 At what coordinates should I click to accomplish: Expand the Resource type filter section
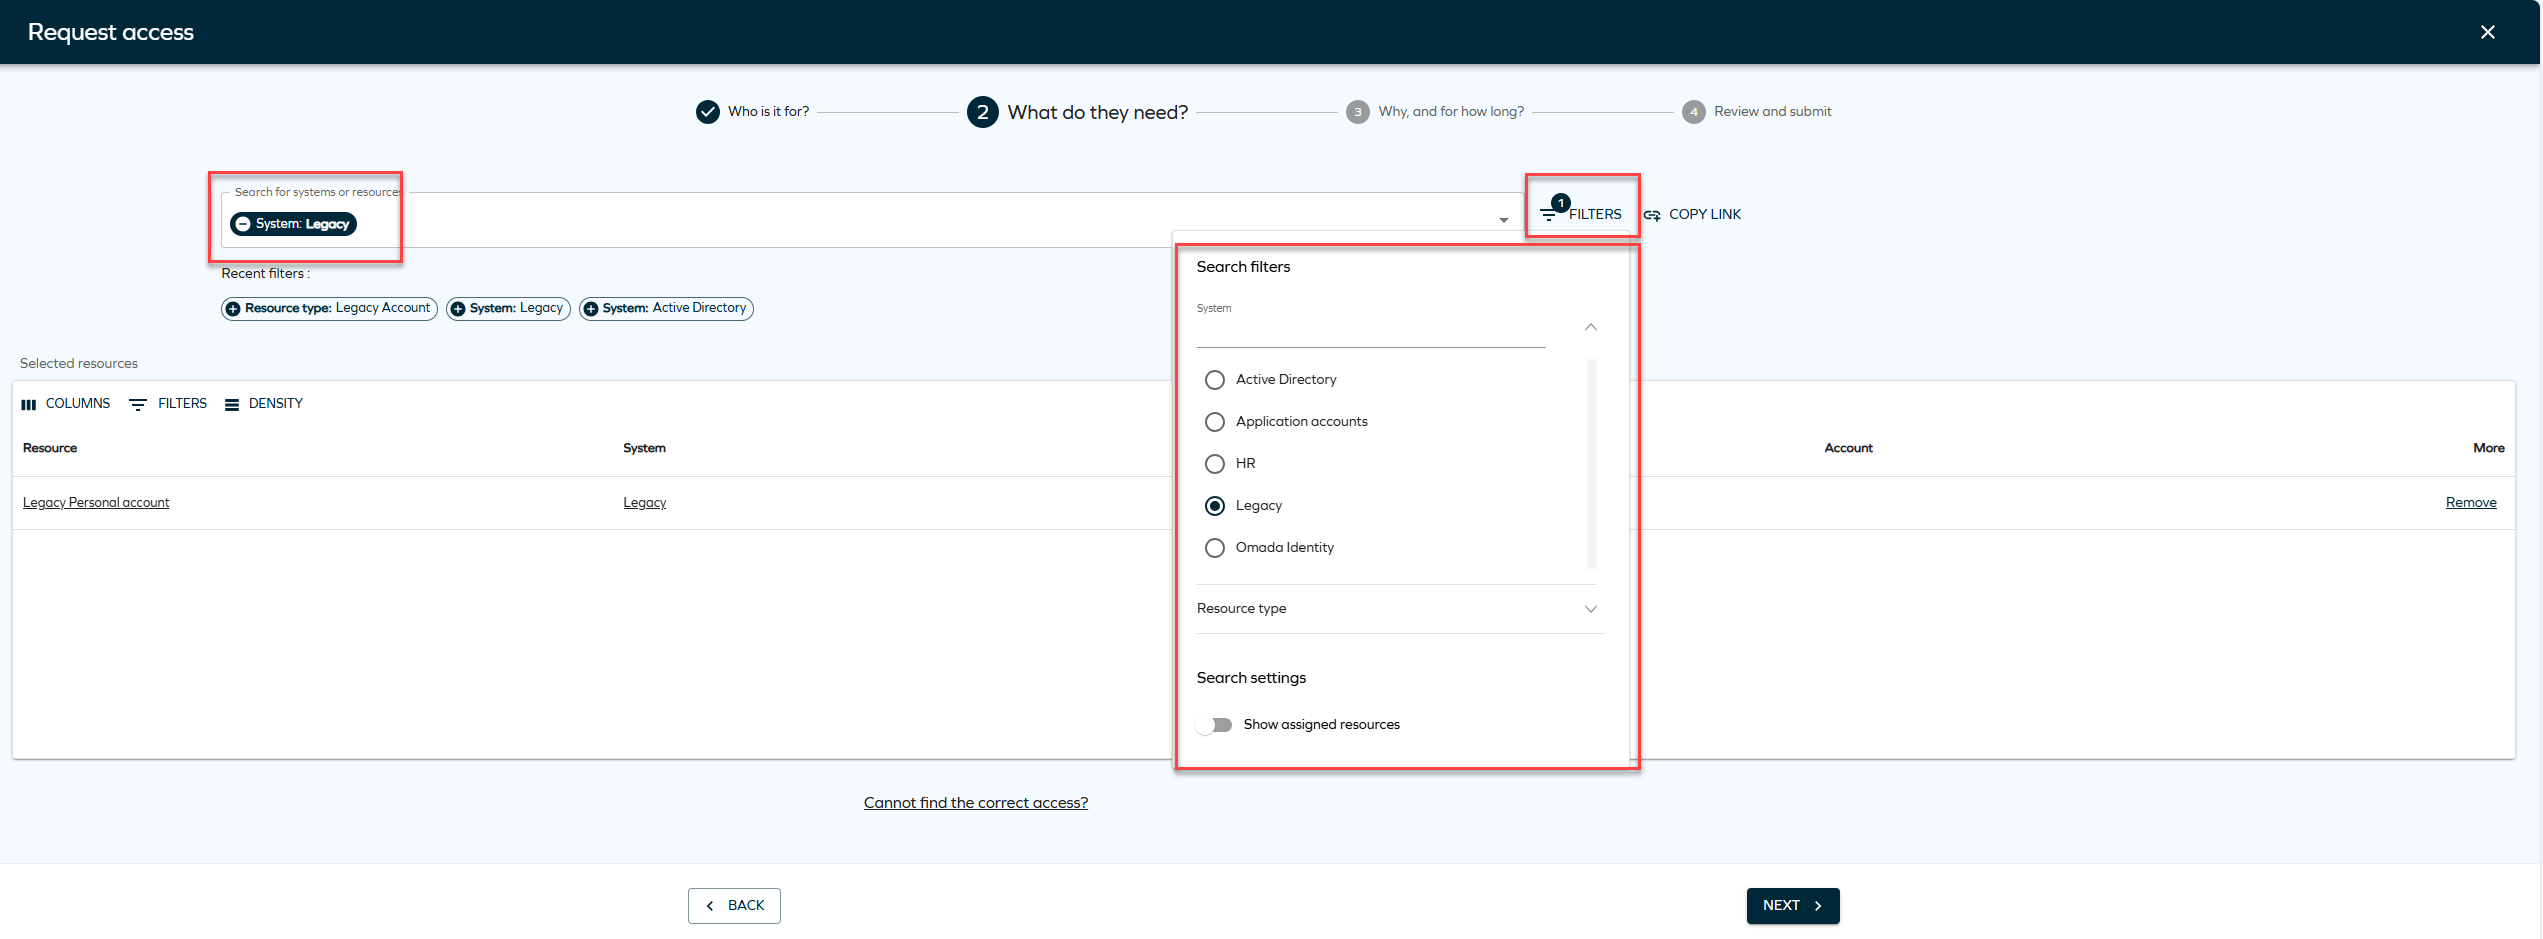tap(1590, 609)
